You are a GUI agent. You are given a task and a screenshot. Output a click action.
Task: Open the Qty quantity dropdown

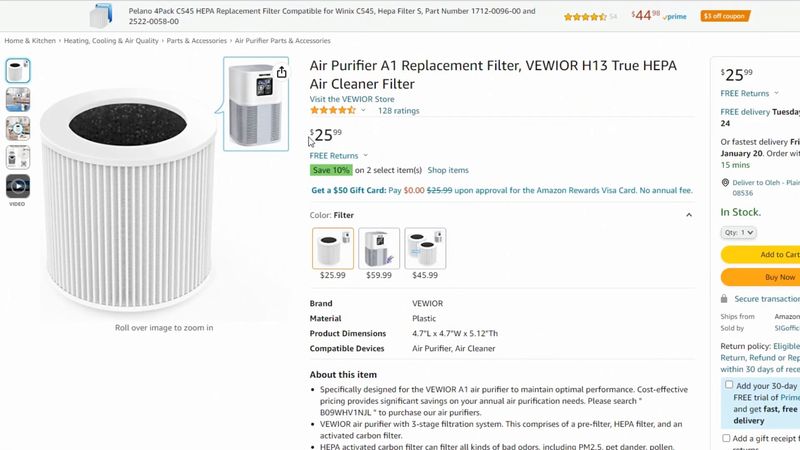pyautogui.click(x=738, y=233)
